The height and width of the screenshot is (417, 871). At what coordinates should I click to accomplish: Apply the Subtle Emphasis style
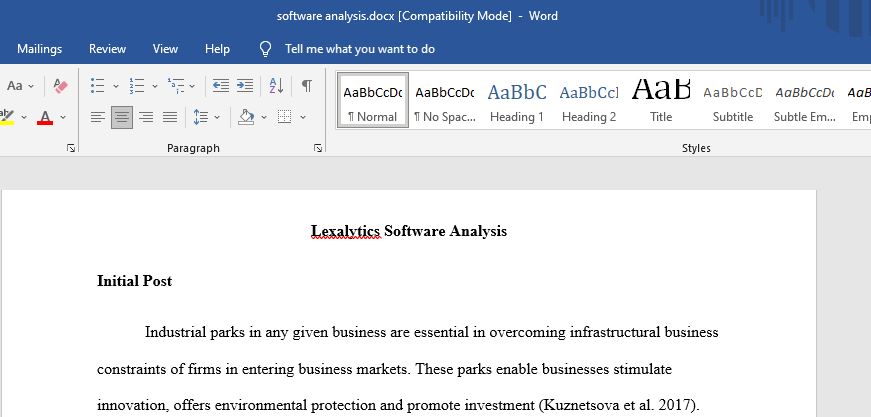tap(805, 101)
